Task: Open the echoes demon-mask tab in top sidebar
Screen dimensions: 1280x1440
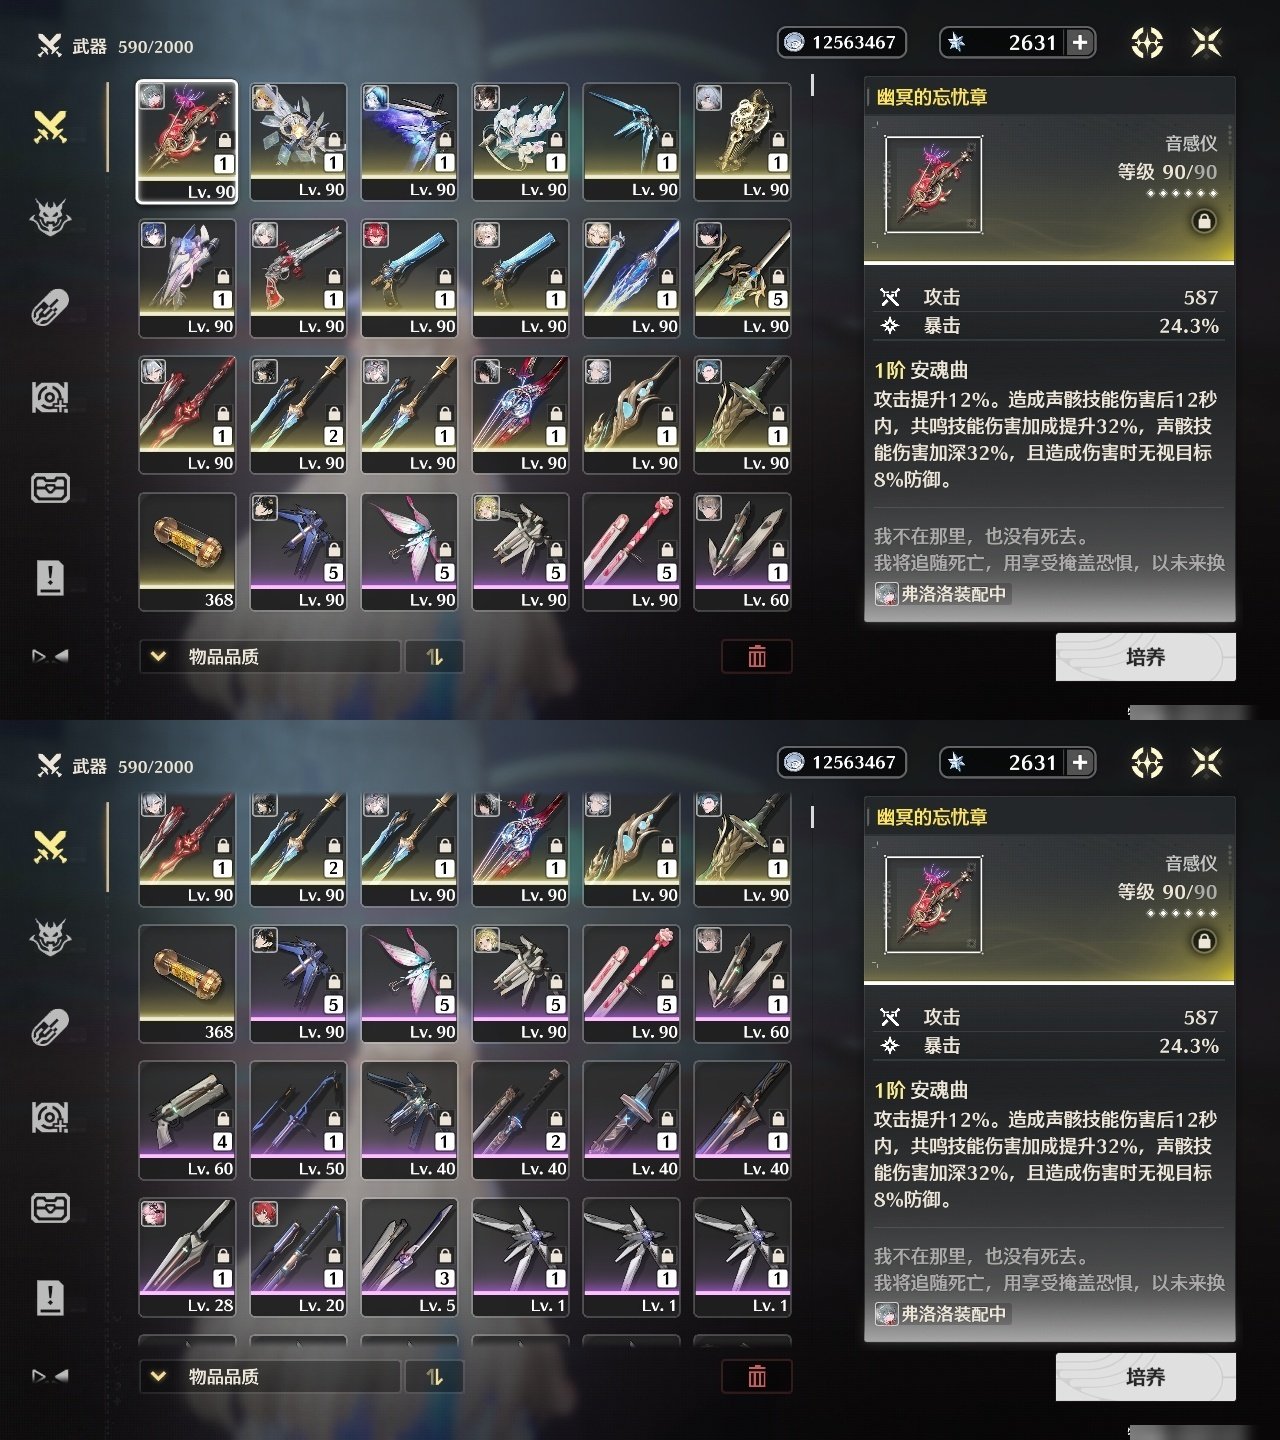Action: pyautogui.click(x=50, y=216)
